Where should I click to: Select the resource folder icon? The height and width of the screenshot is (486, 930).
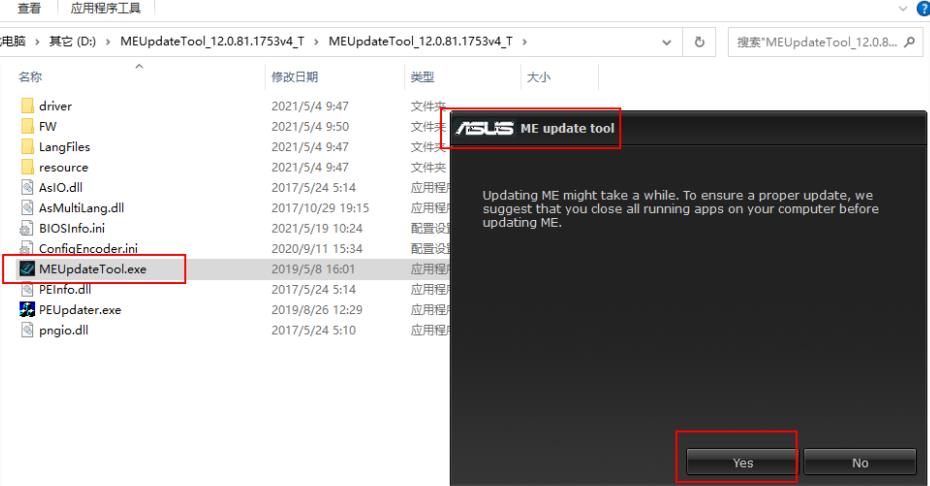(x=27, y=167)
